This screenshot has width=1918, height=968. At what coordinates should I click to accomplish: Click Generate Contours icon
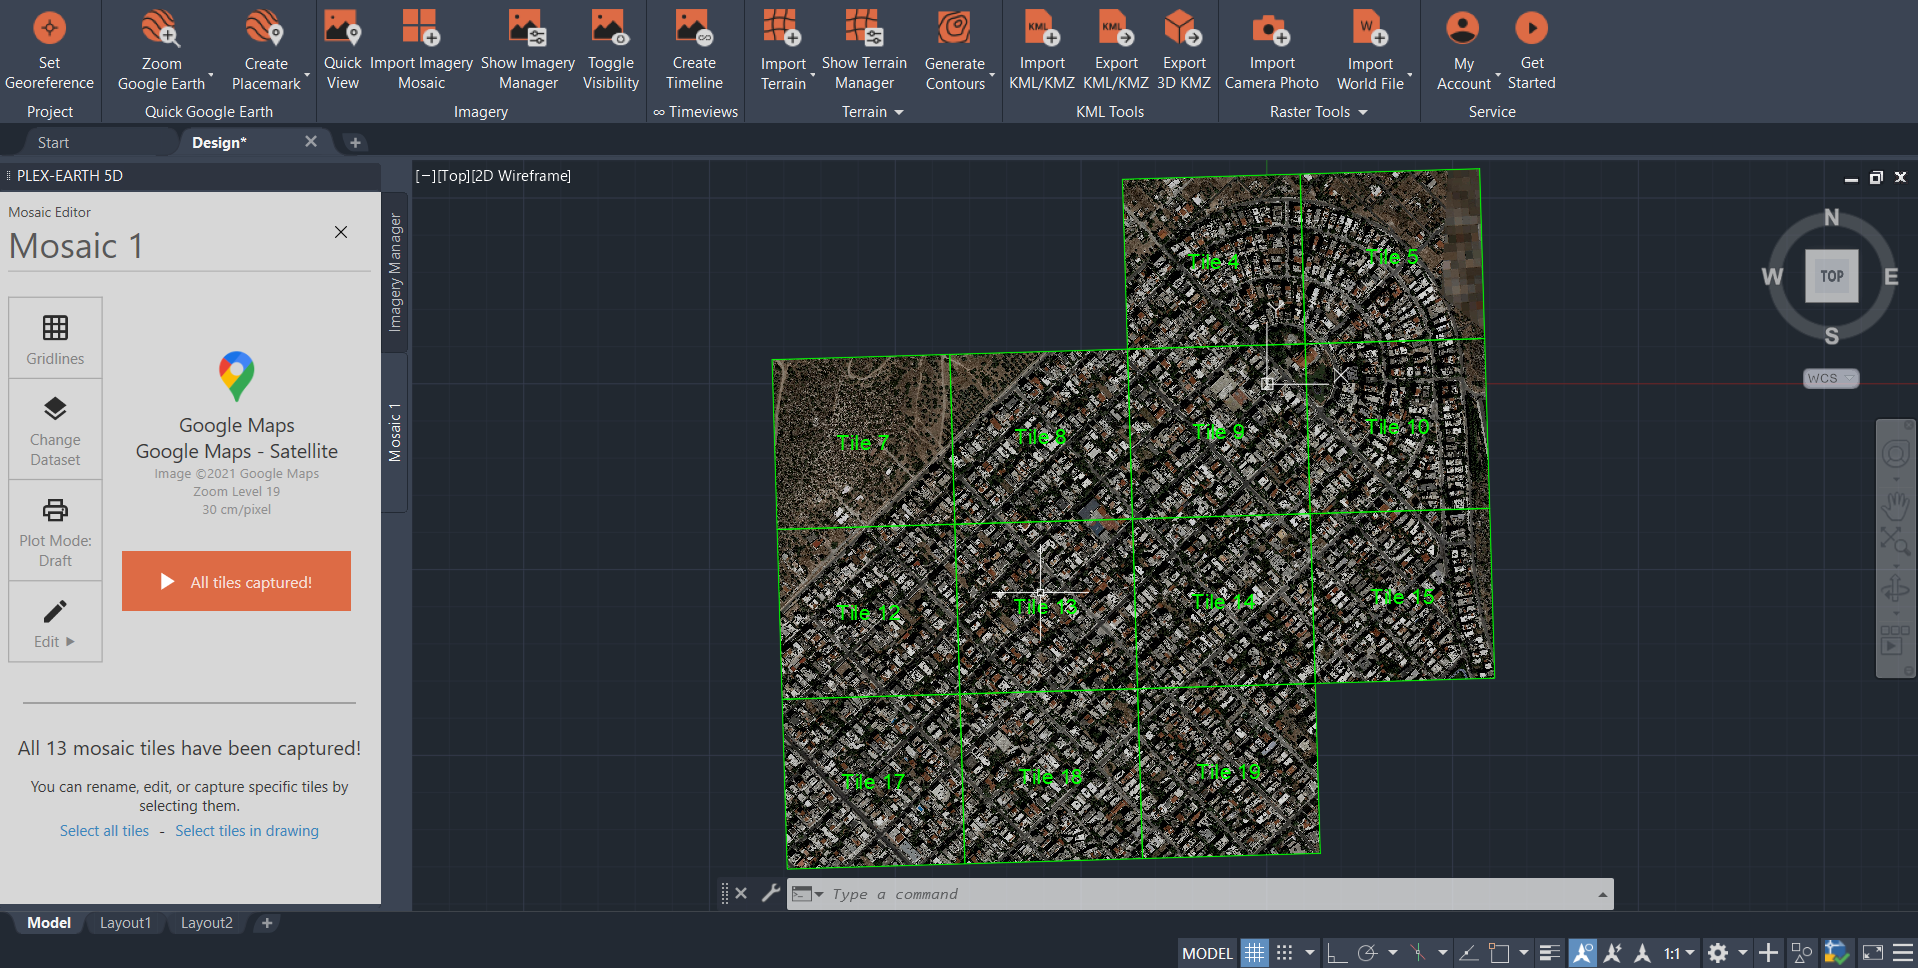click(x=955, y=28)
